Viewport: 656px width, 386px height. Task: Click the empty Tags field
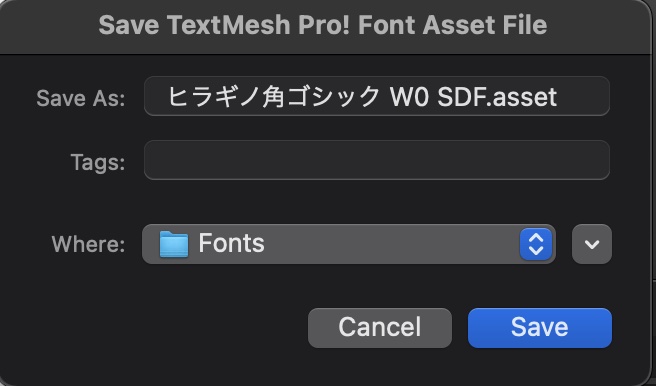[377, 160]
